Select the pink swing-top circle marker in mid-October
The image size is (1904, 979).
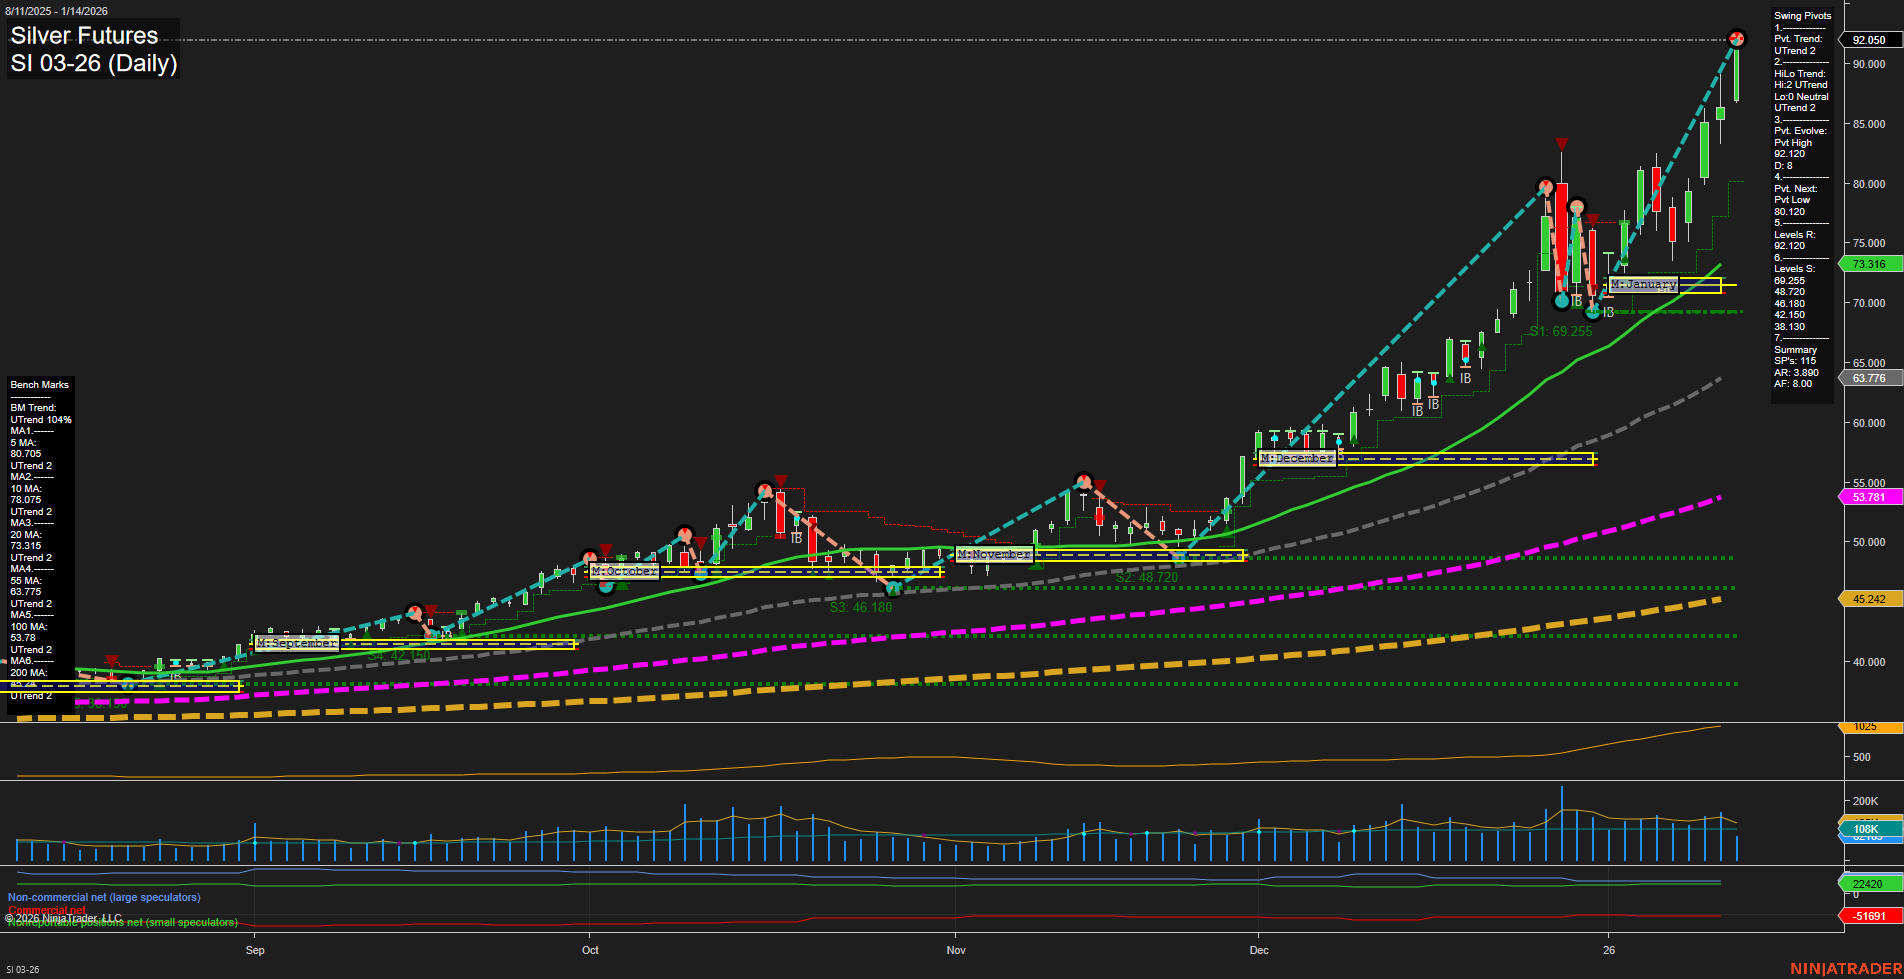(x=764, y=491)
